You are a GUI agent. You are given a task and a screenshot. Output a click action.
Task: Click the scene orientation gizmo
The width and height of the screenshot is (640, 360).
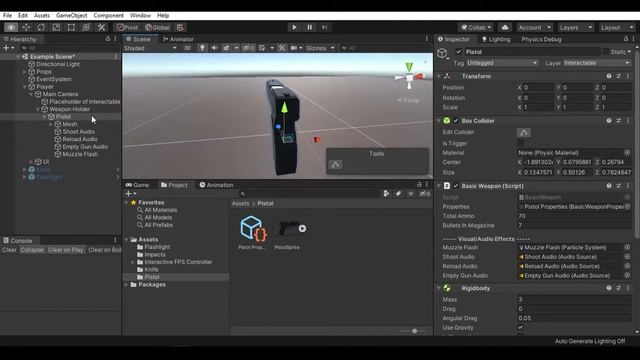pos(410,76)
